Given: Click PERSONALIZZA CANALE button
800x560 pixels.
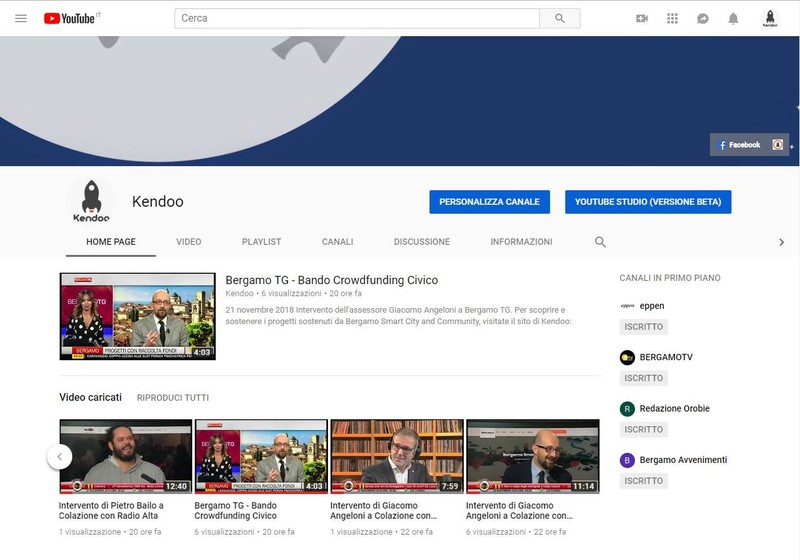Looking at the screenshot, I should (489, 202).
